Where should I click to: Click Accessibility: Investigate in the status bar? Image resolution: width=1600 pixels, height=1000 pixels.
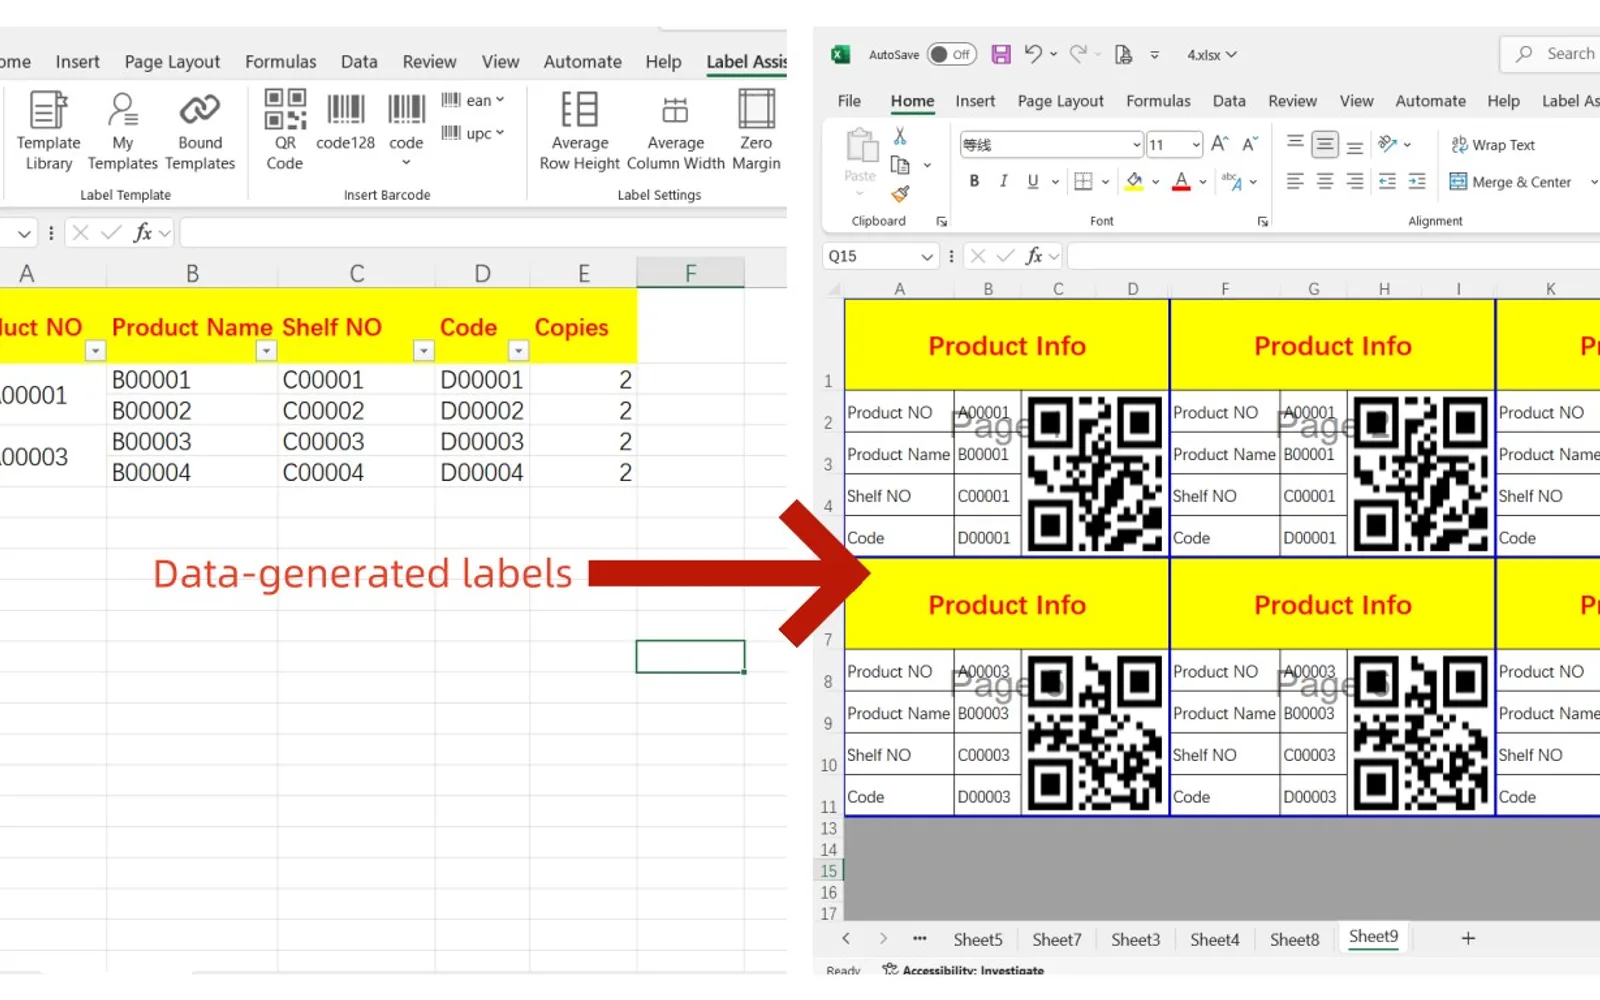pos(963,970)
